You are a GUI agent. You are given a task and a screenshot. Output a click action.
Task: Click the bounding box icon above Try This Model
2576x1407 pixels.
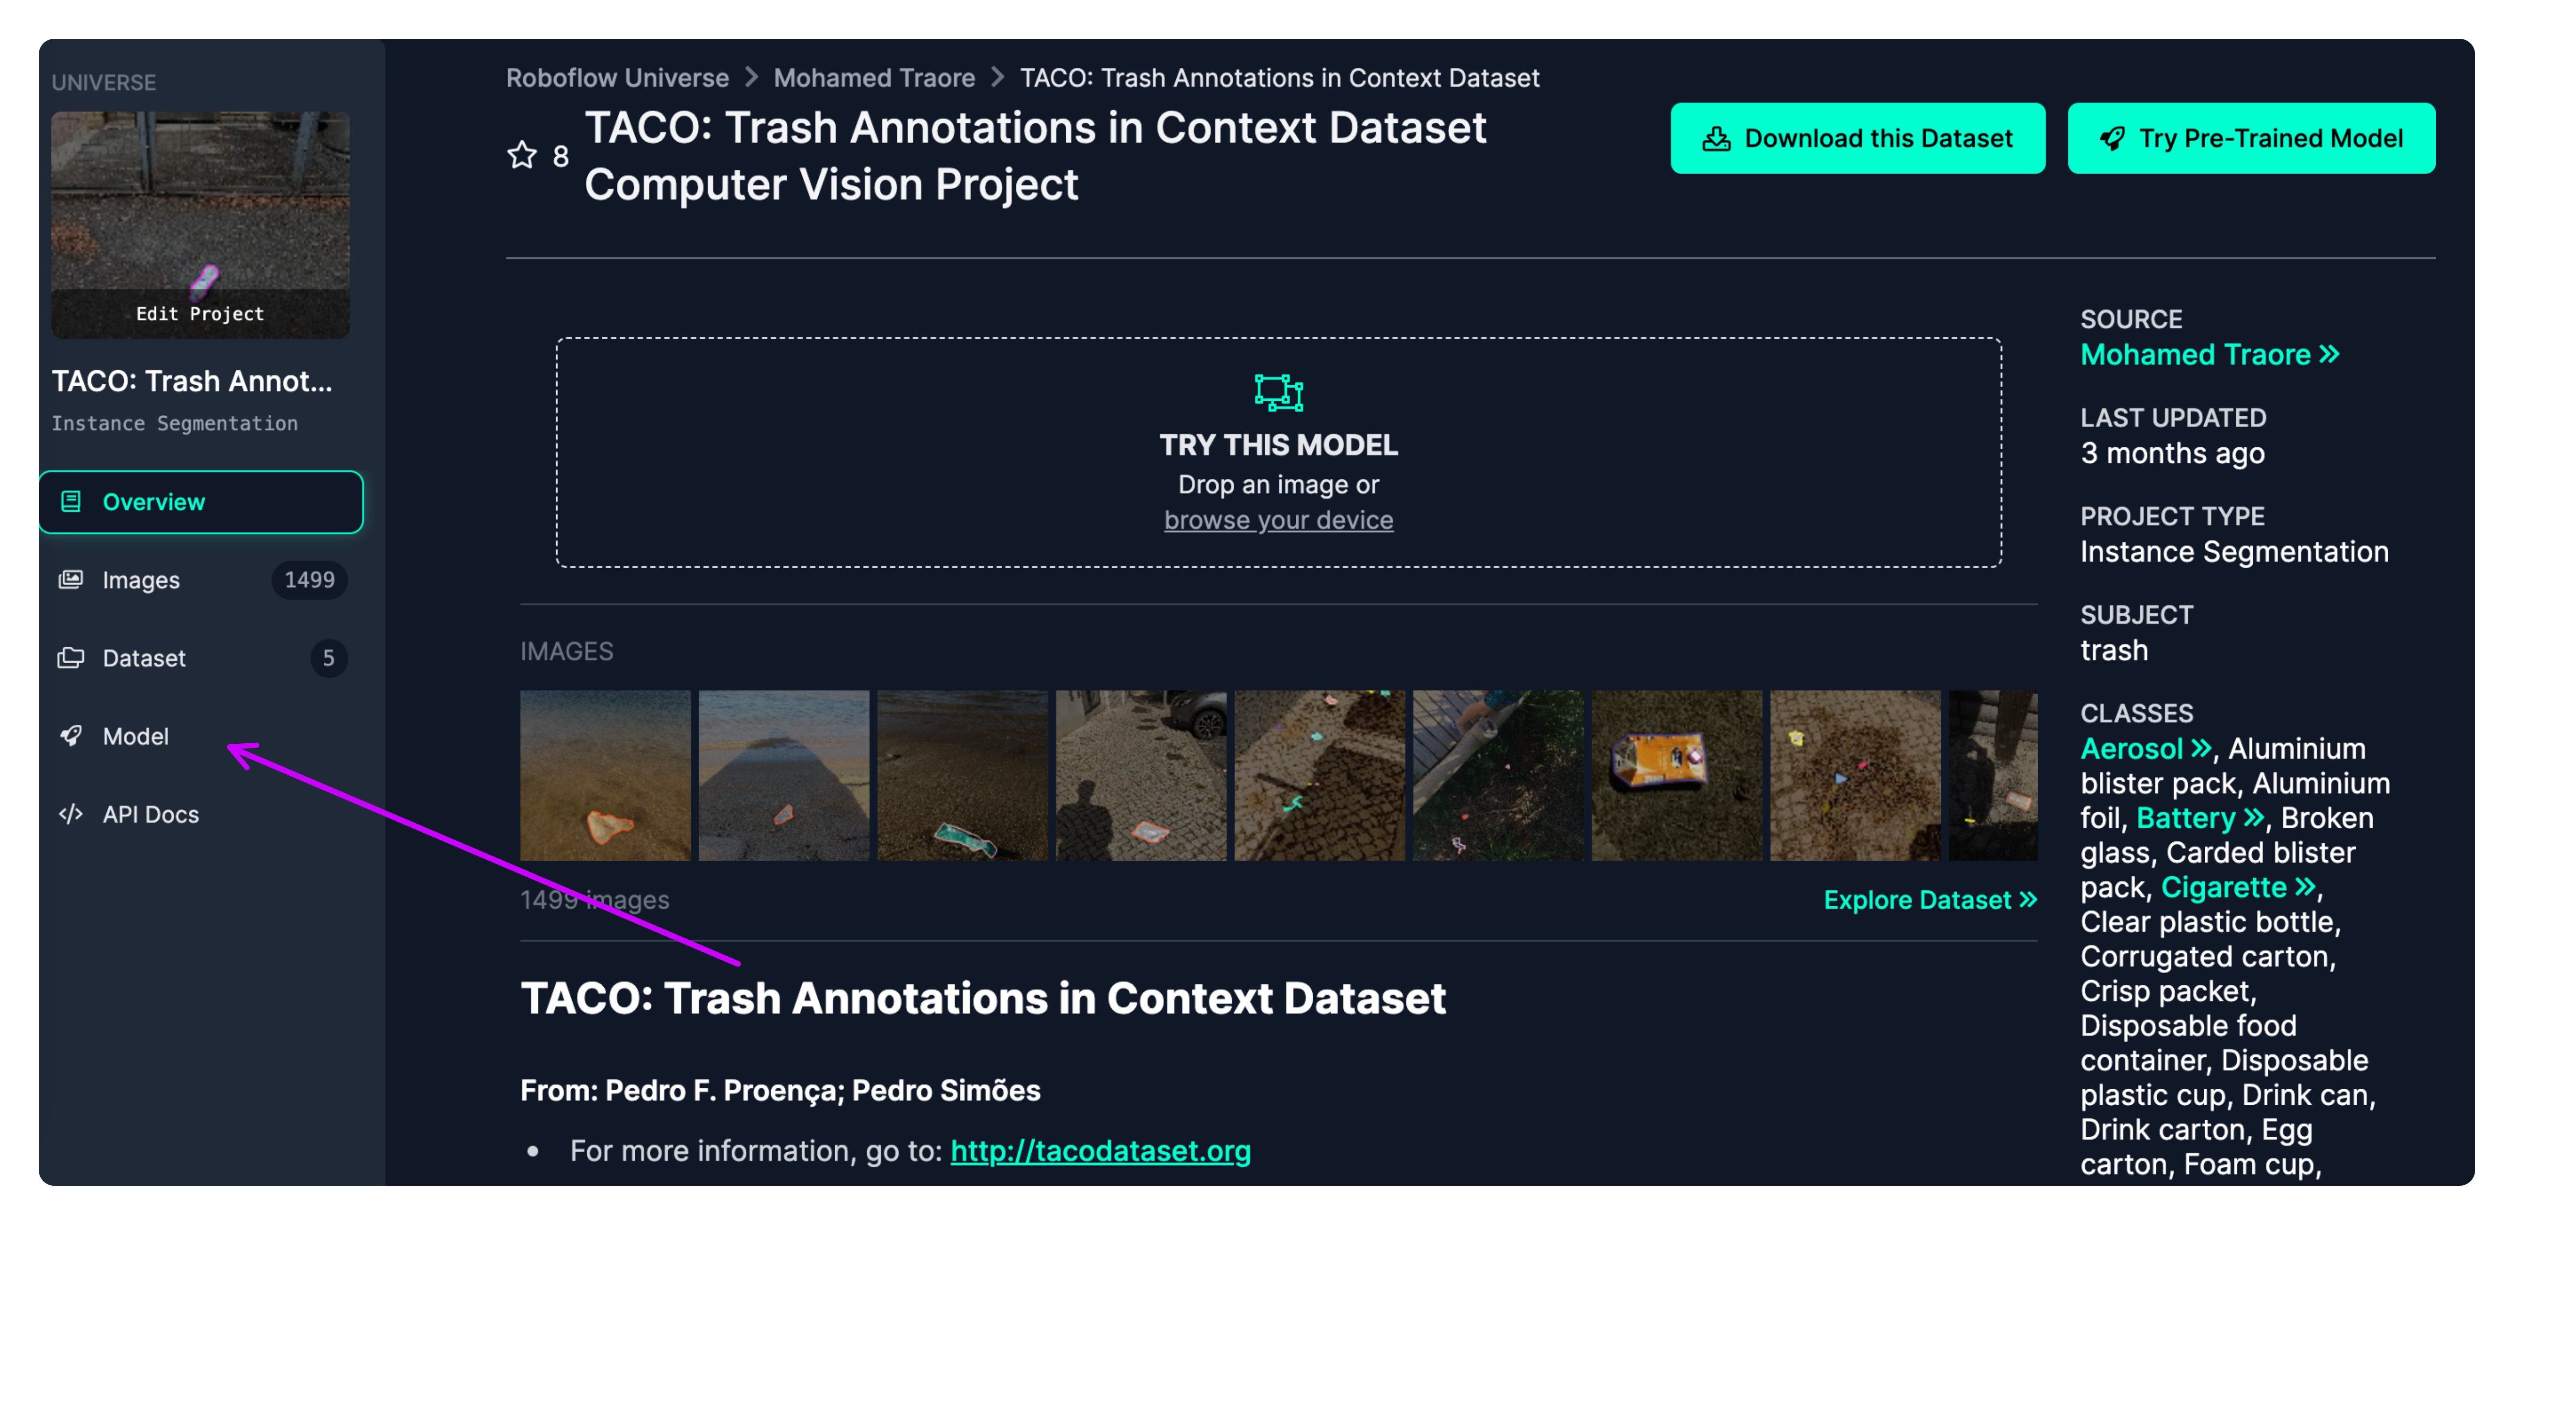point(1278,392)
